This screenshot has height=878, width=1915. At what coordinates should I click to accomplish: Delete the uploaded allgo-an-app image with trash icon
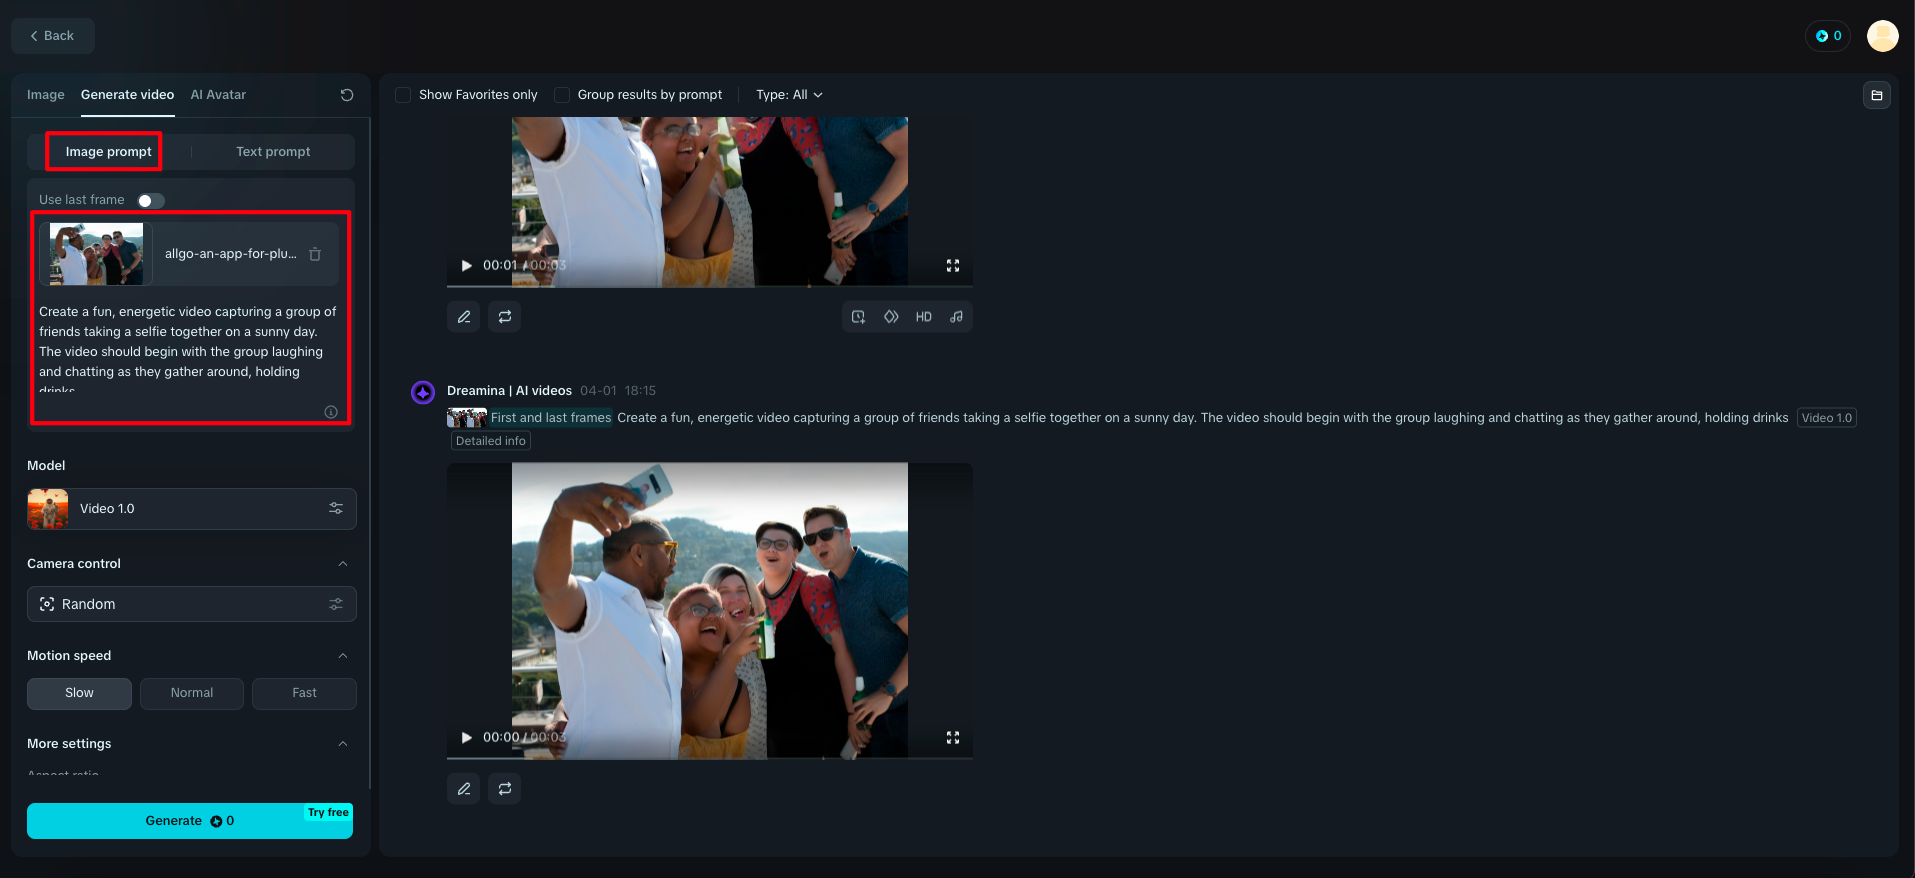315,254
